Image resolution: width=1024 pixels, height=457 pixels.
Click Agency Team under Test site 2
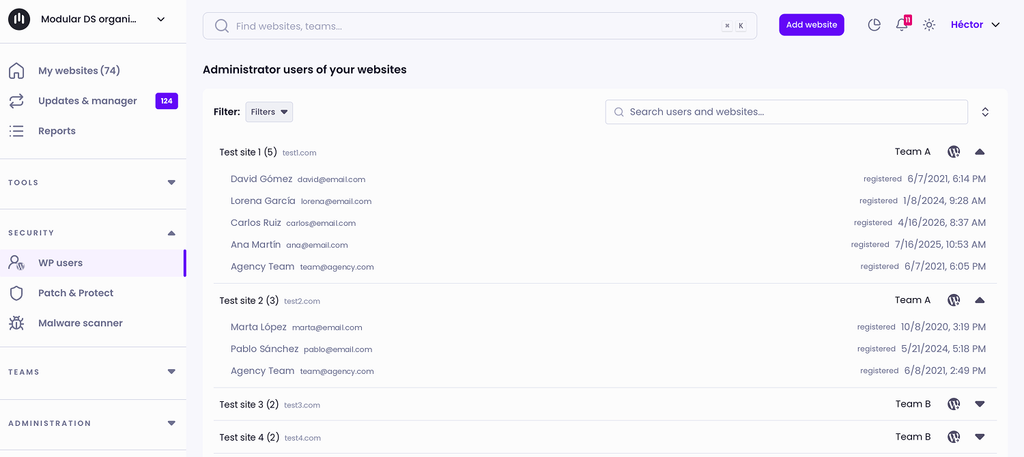tap(263, 371)
